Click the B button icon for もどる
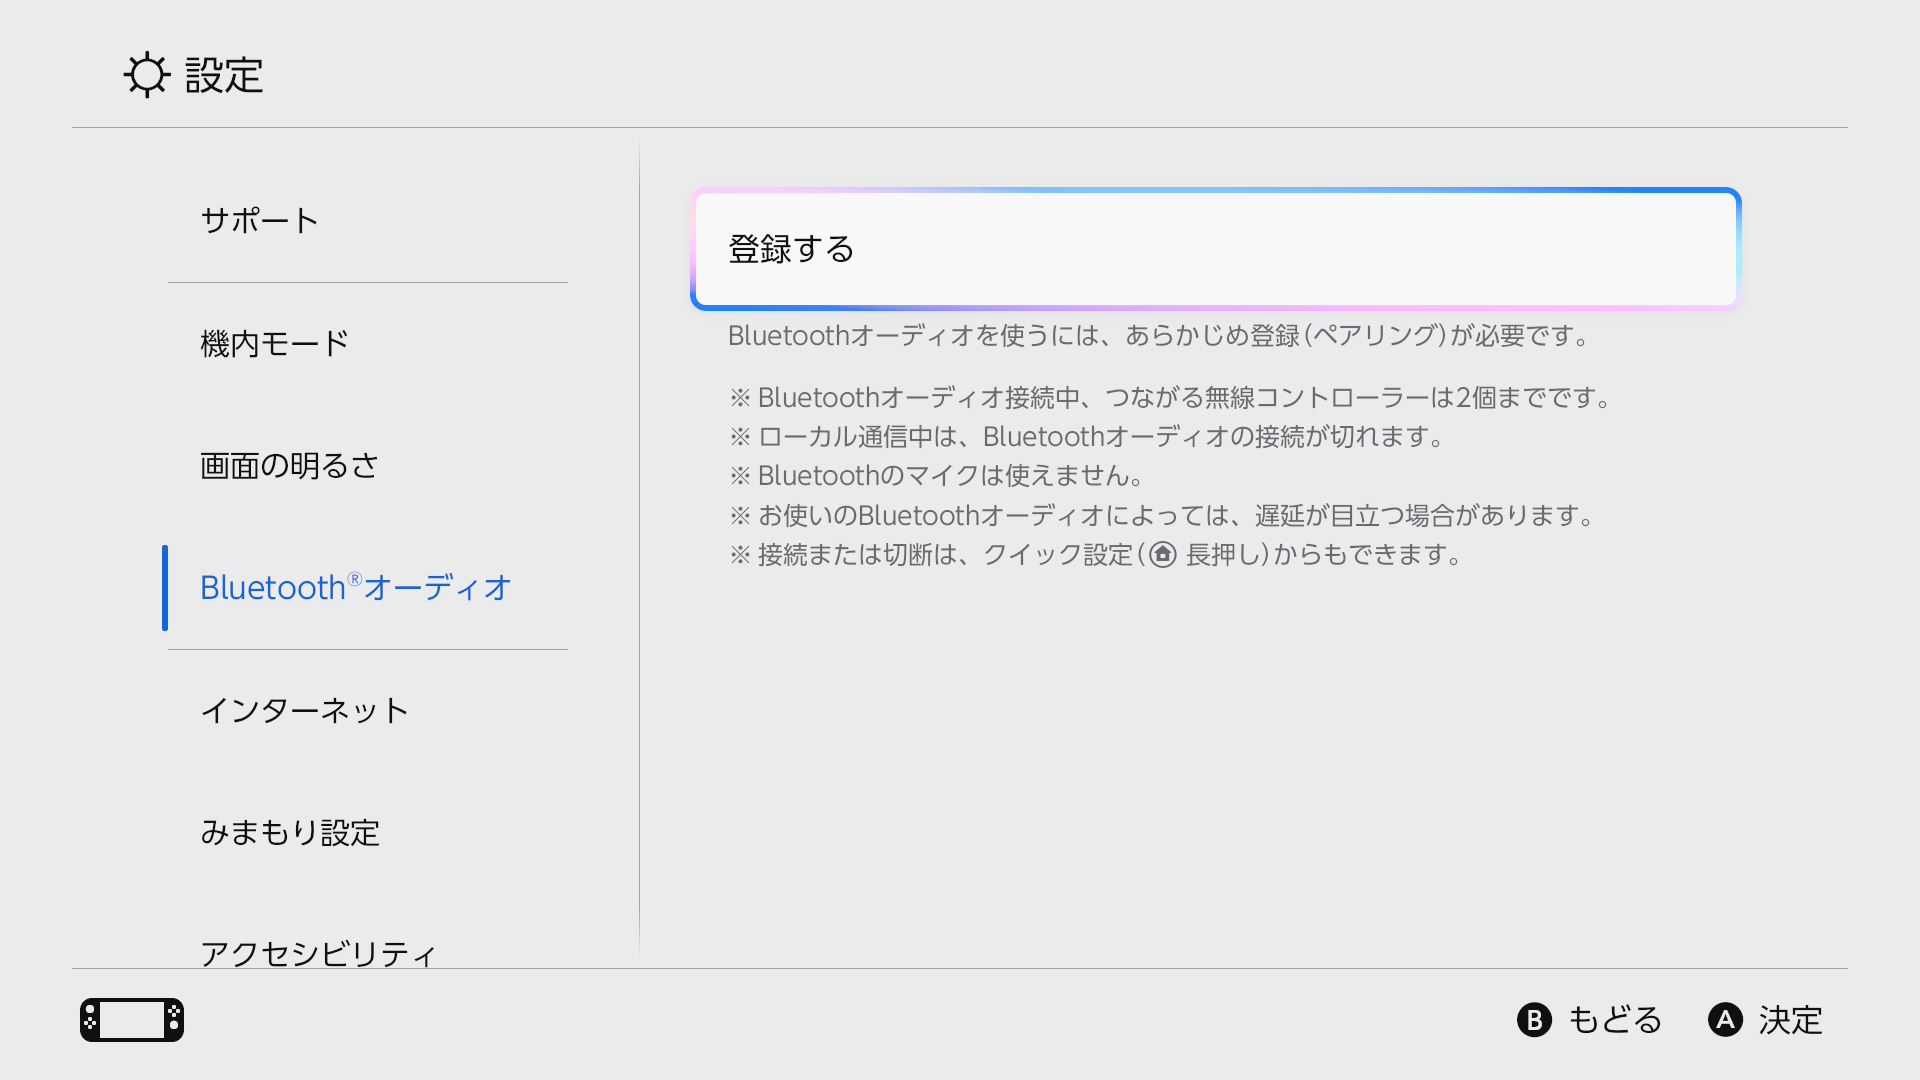1920x1080 pixels. (x=1534, y=1020)
